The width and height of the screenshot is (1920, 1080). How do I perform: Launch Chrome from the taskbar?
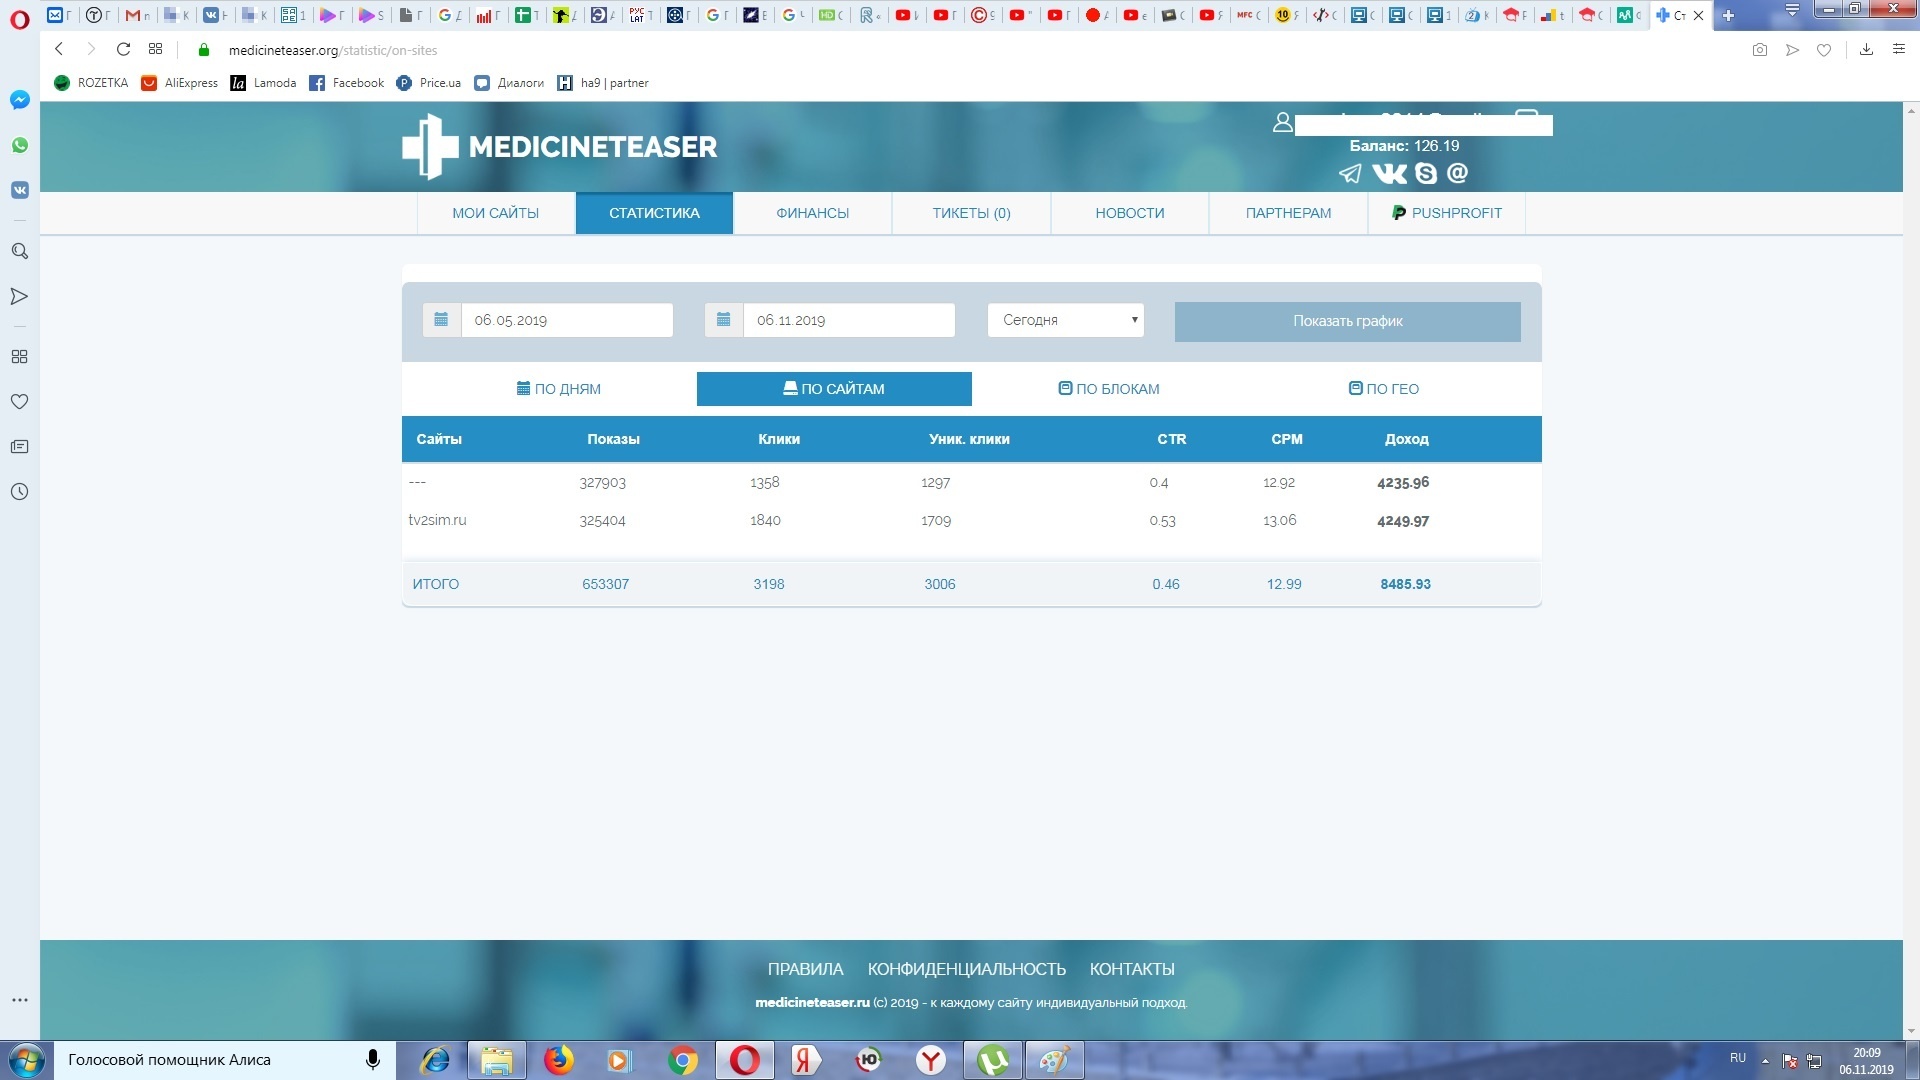tap(683, 1060)
